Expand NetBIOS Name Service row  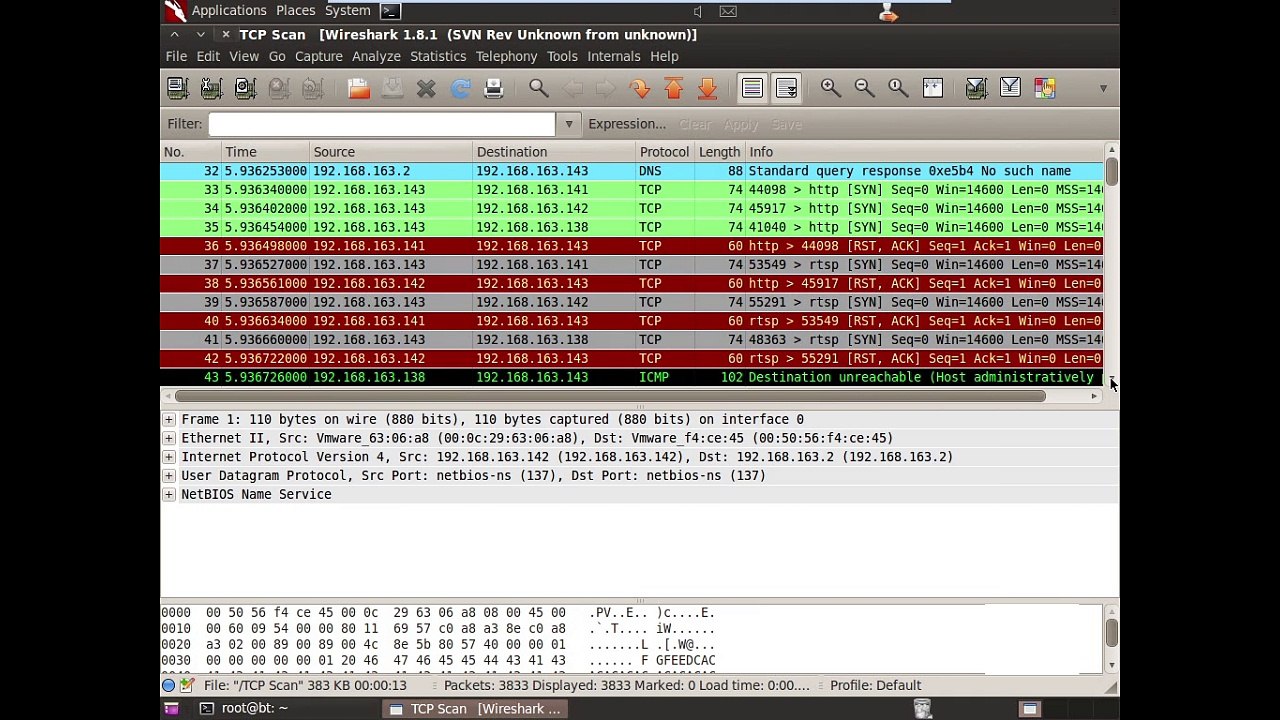pos(169,494)
